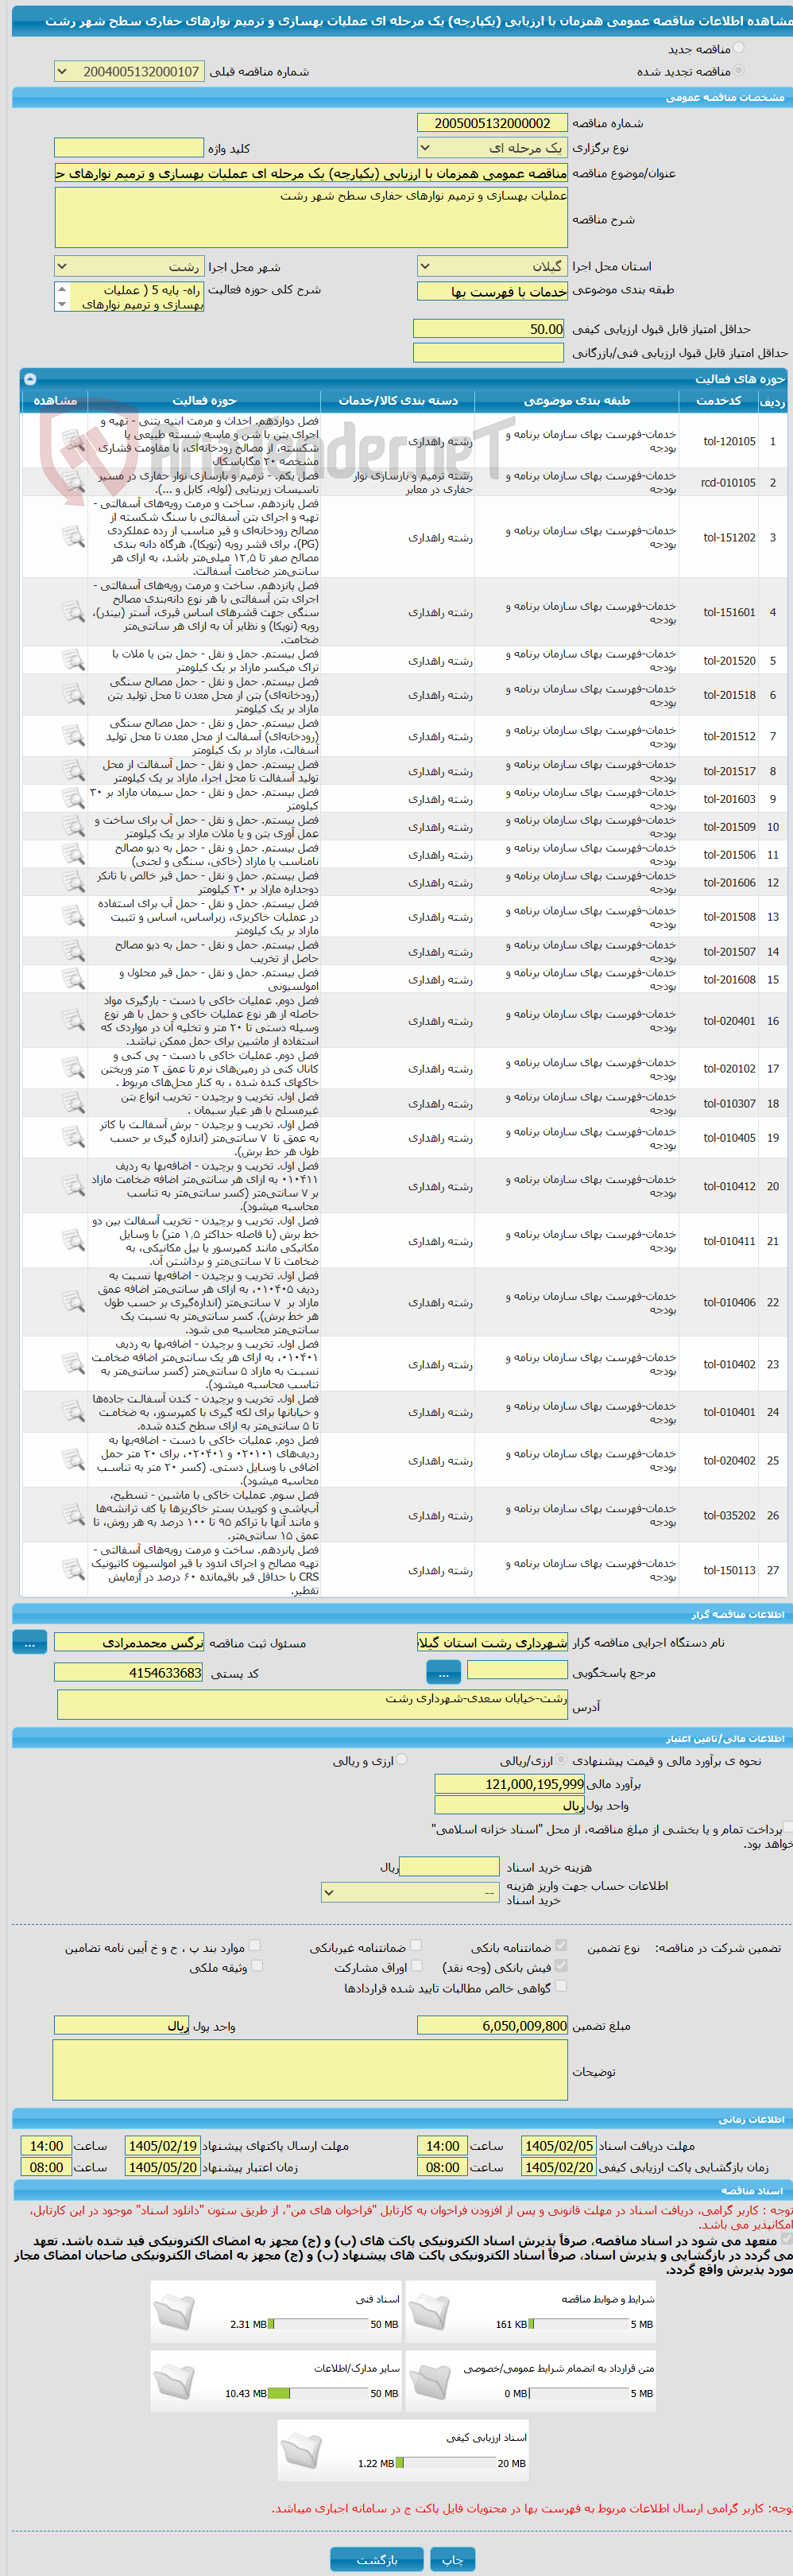The height and width of the screenshot is (2576, 793).
Task: Click the طبقه بندی موضوعی column header
Action: [x=576, y=401]
